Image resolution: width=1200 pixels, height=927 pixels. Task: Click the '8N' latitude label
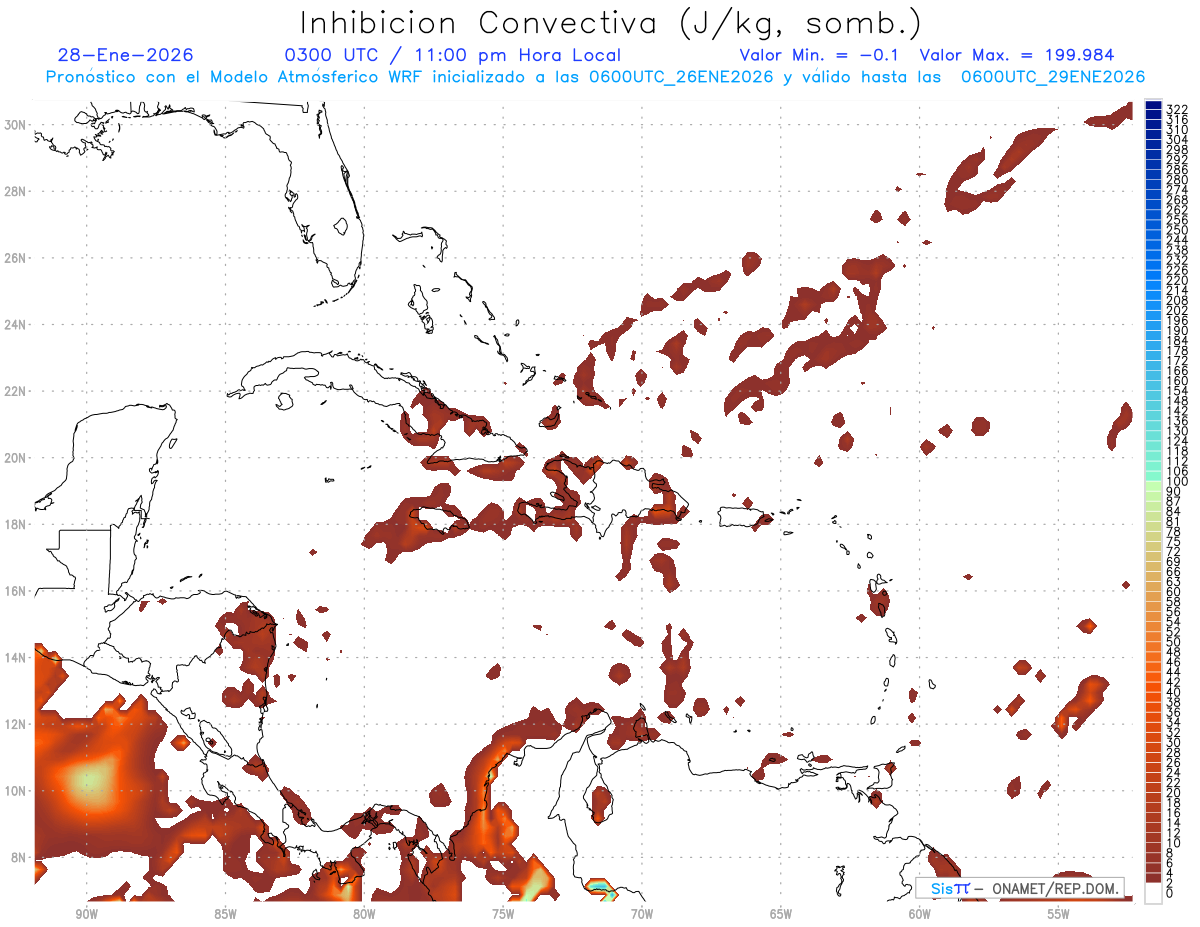click(x=20, y=857)
